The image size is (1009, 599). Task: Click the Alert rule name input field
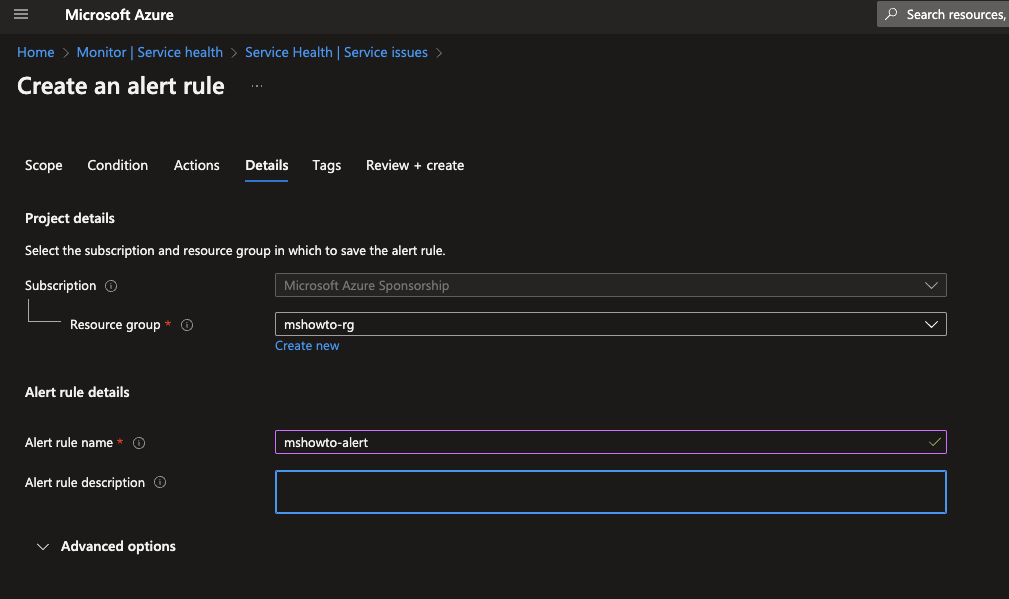click(611, 442)
